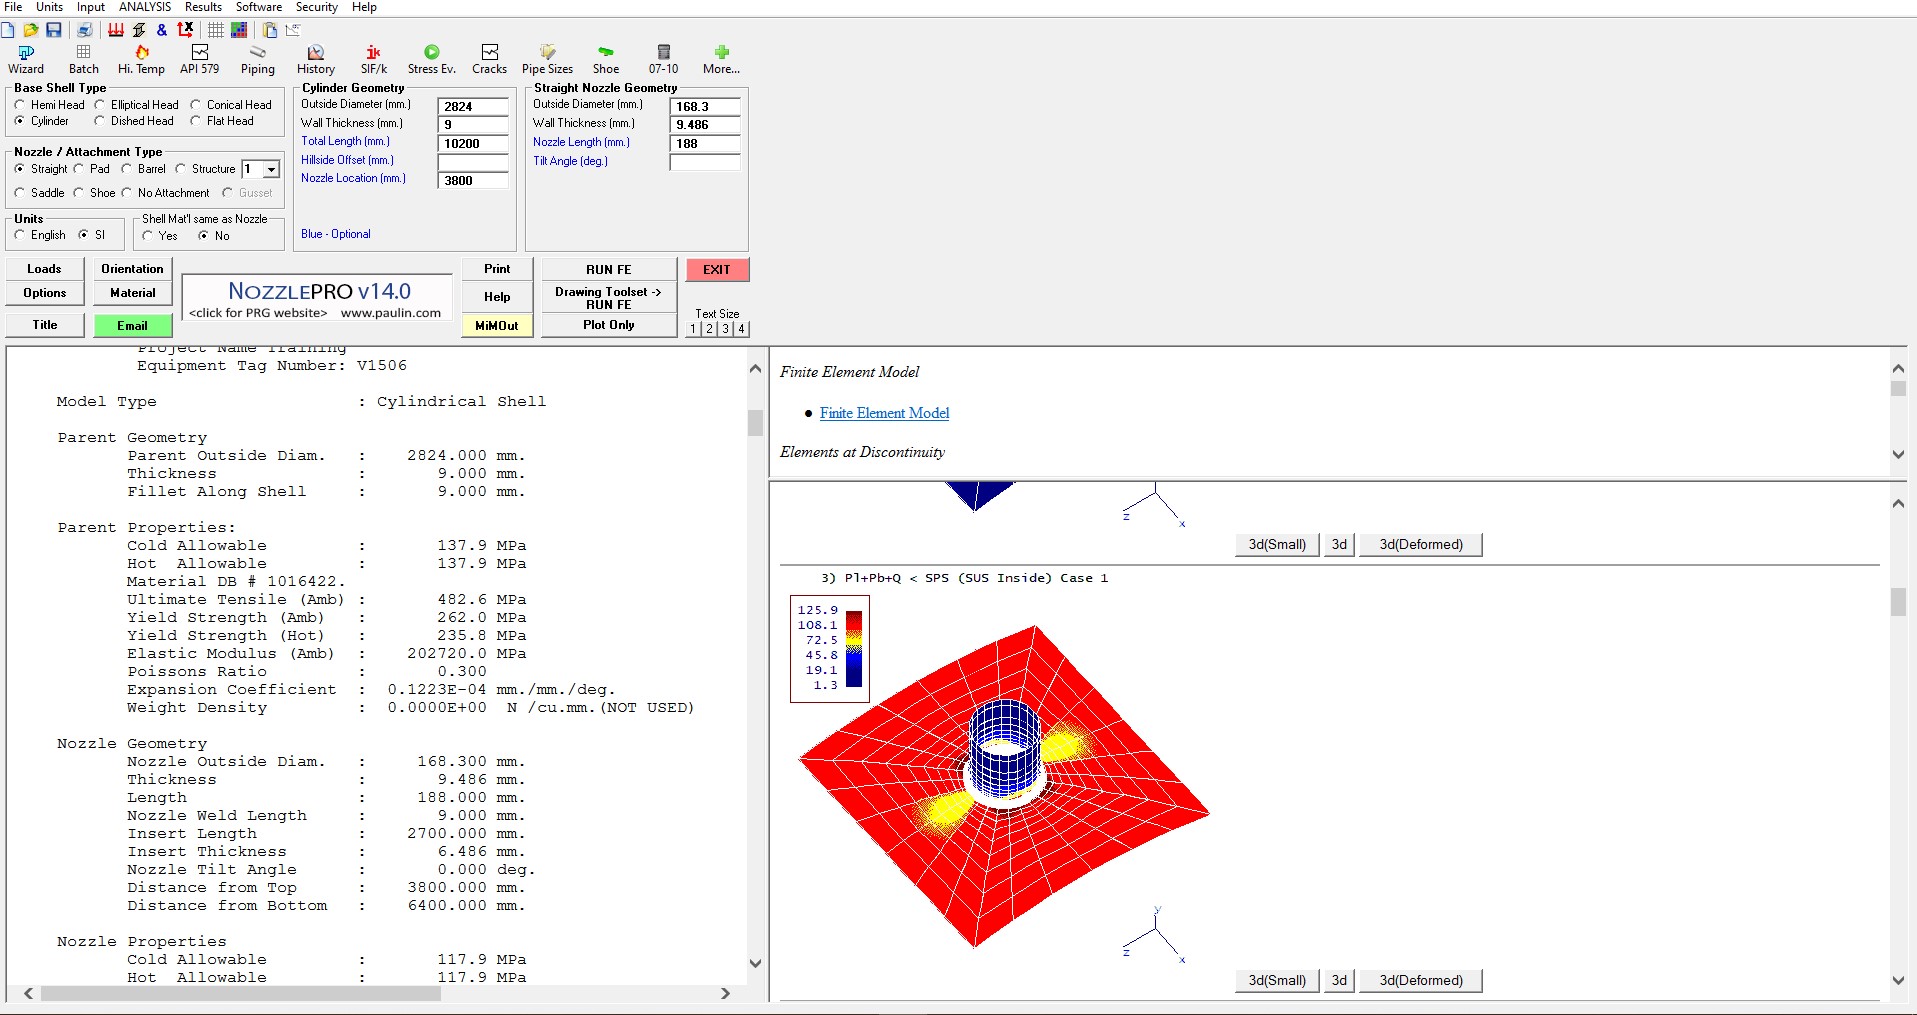Screen dimensions: 1917x1015
Task: Click the Batch toolbar icon
Action: 84,59
